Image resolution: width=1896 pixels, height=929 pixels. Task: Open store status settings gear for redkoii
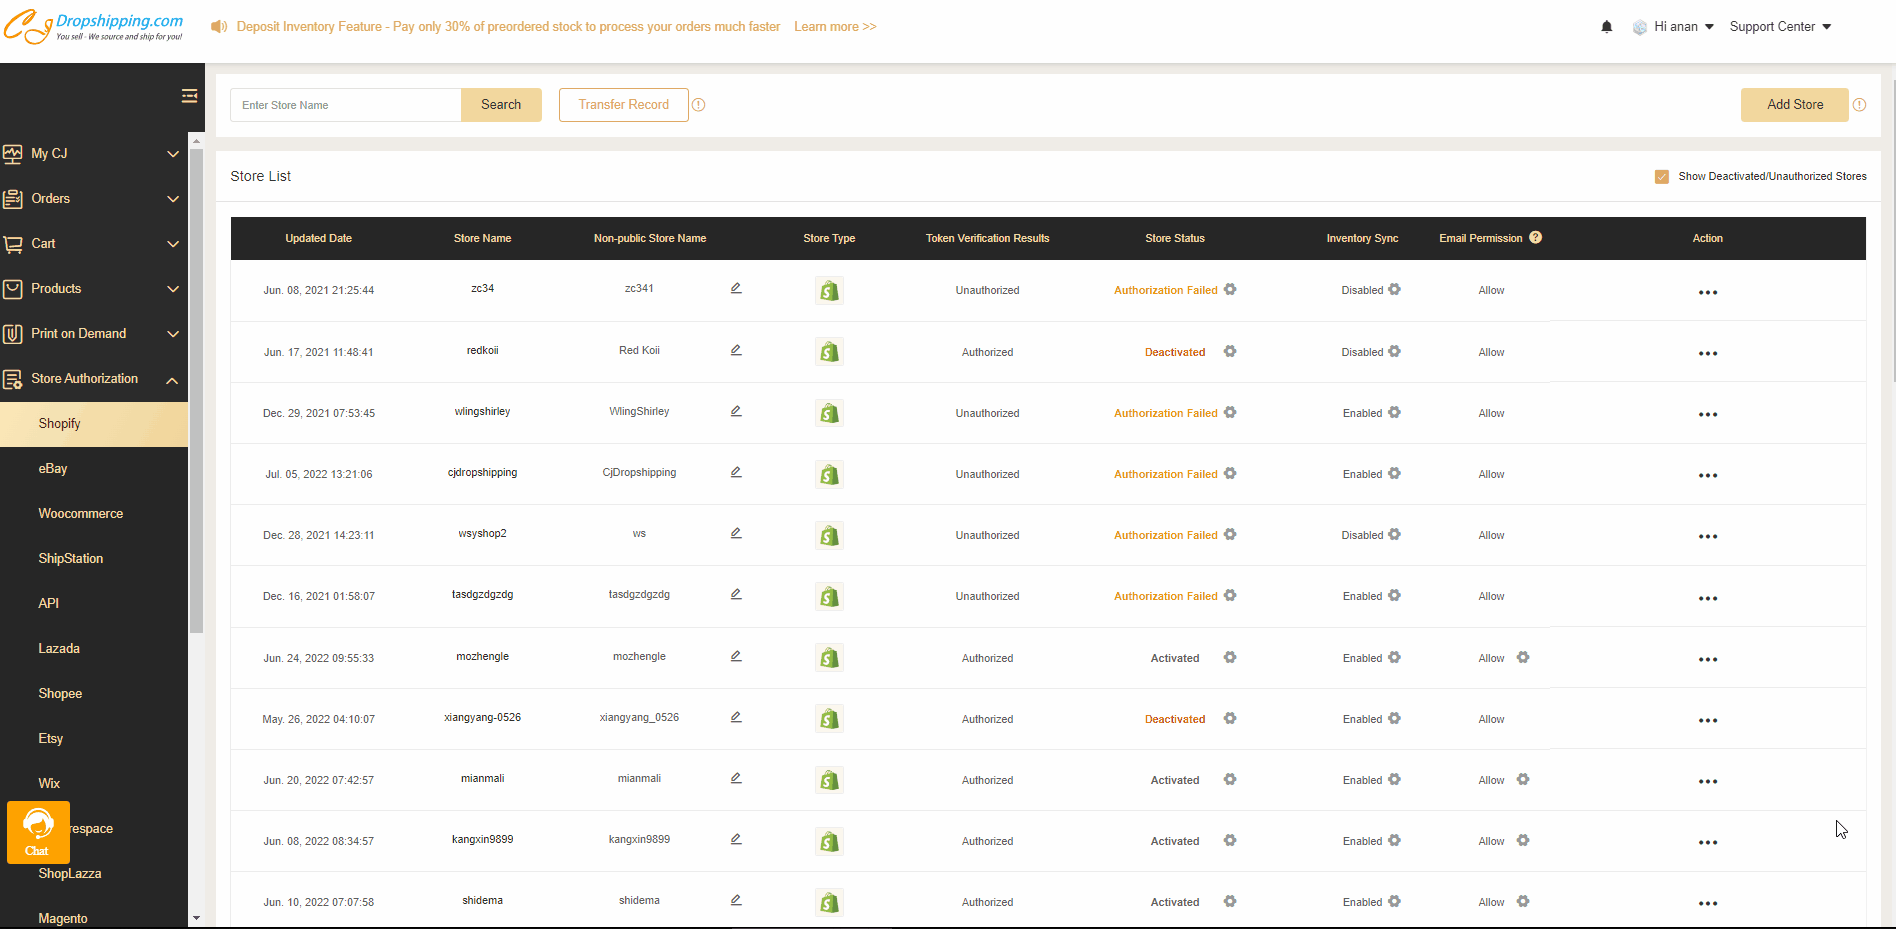(x=1230, y=352)
